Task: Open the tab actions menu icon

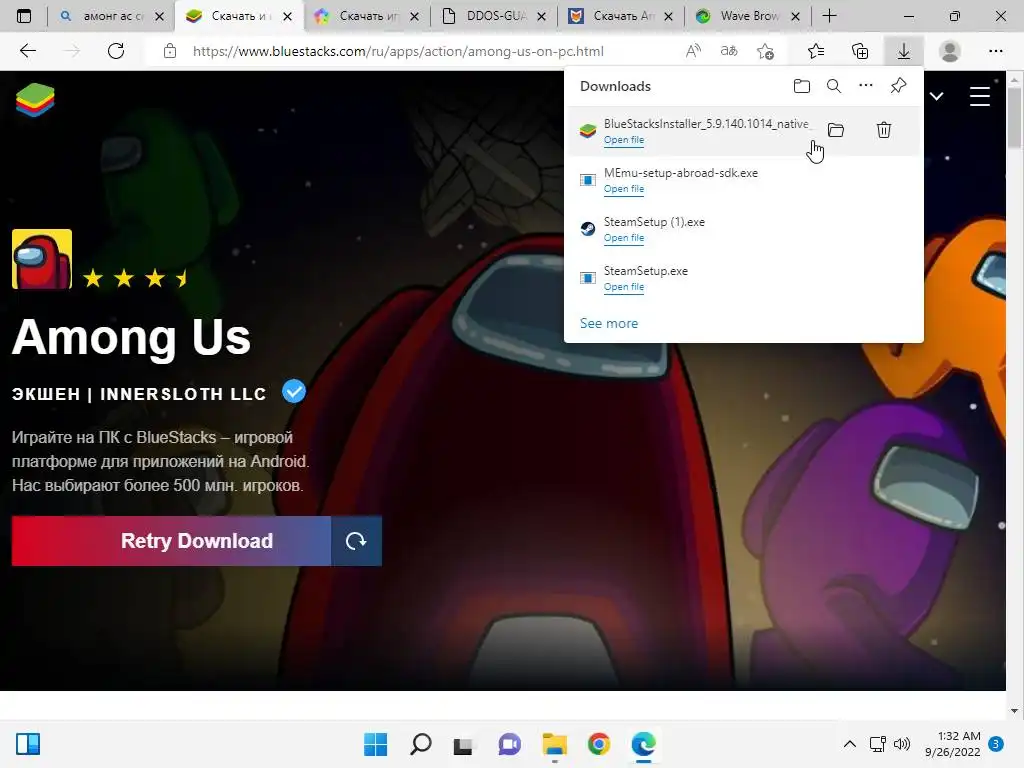Action: pos(24,16)
